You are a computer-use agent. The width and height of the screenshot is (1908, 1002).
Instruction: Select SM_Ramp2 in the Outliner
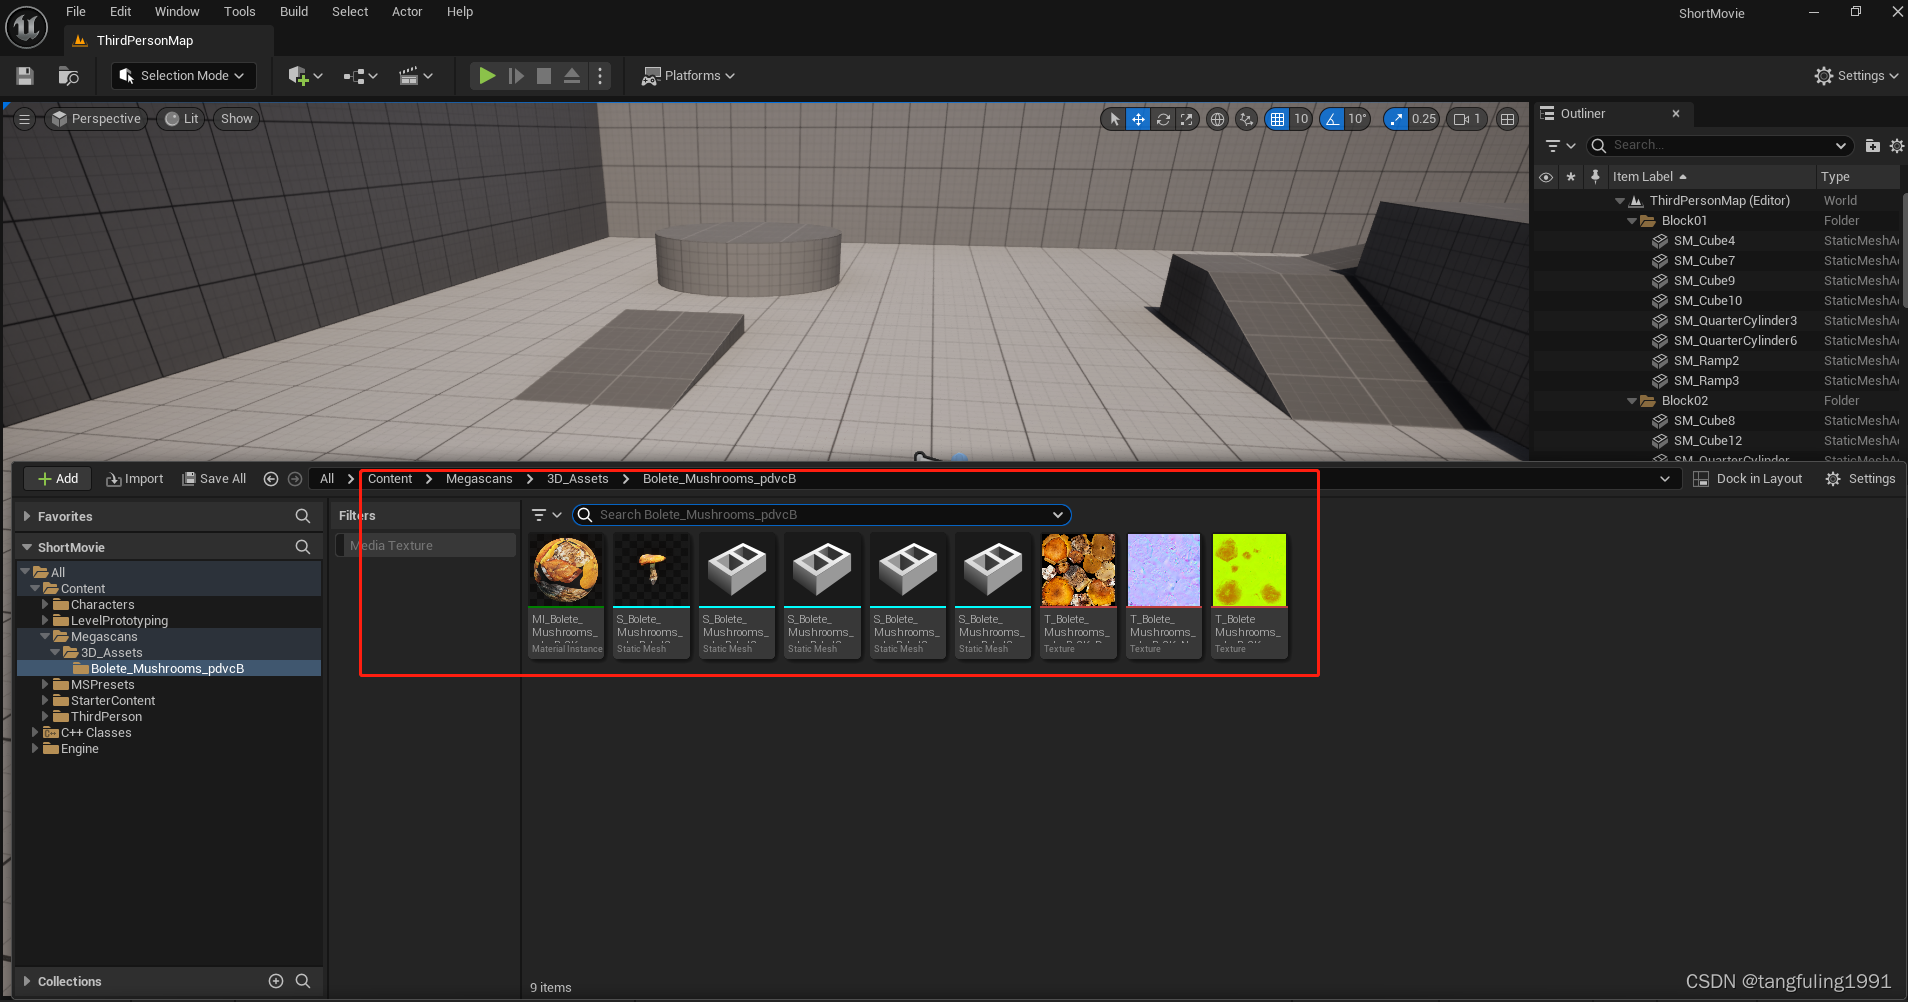(x=1706, y=361)
